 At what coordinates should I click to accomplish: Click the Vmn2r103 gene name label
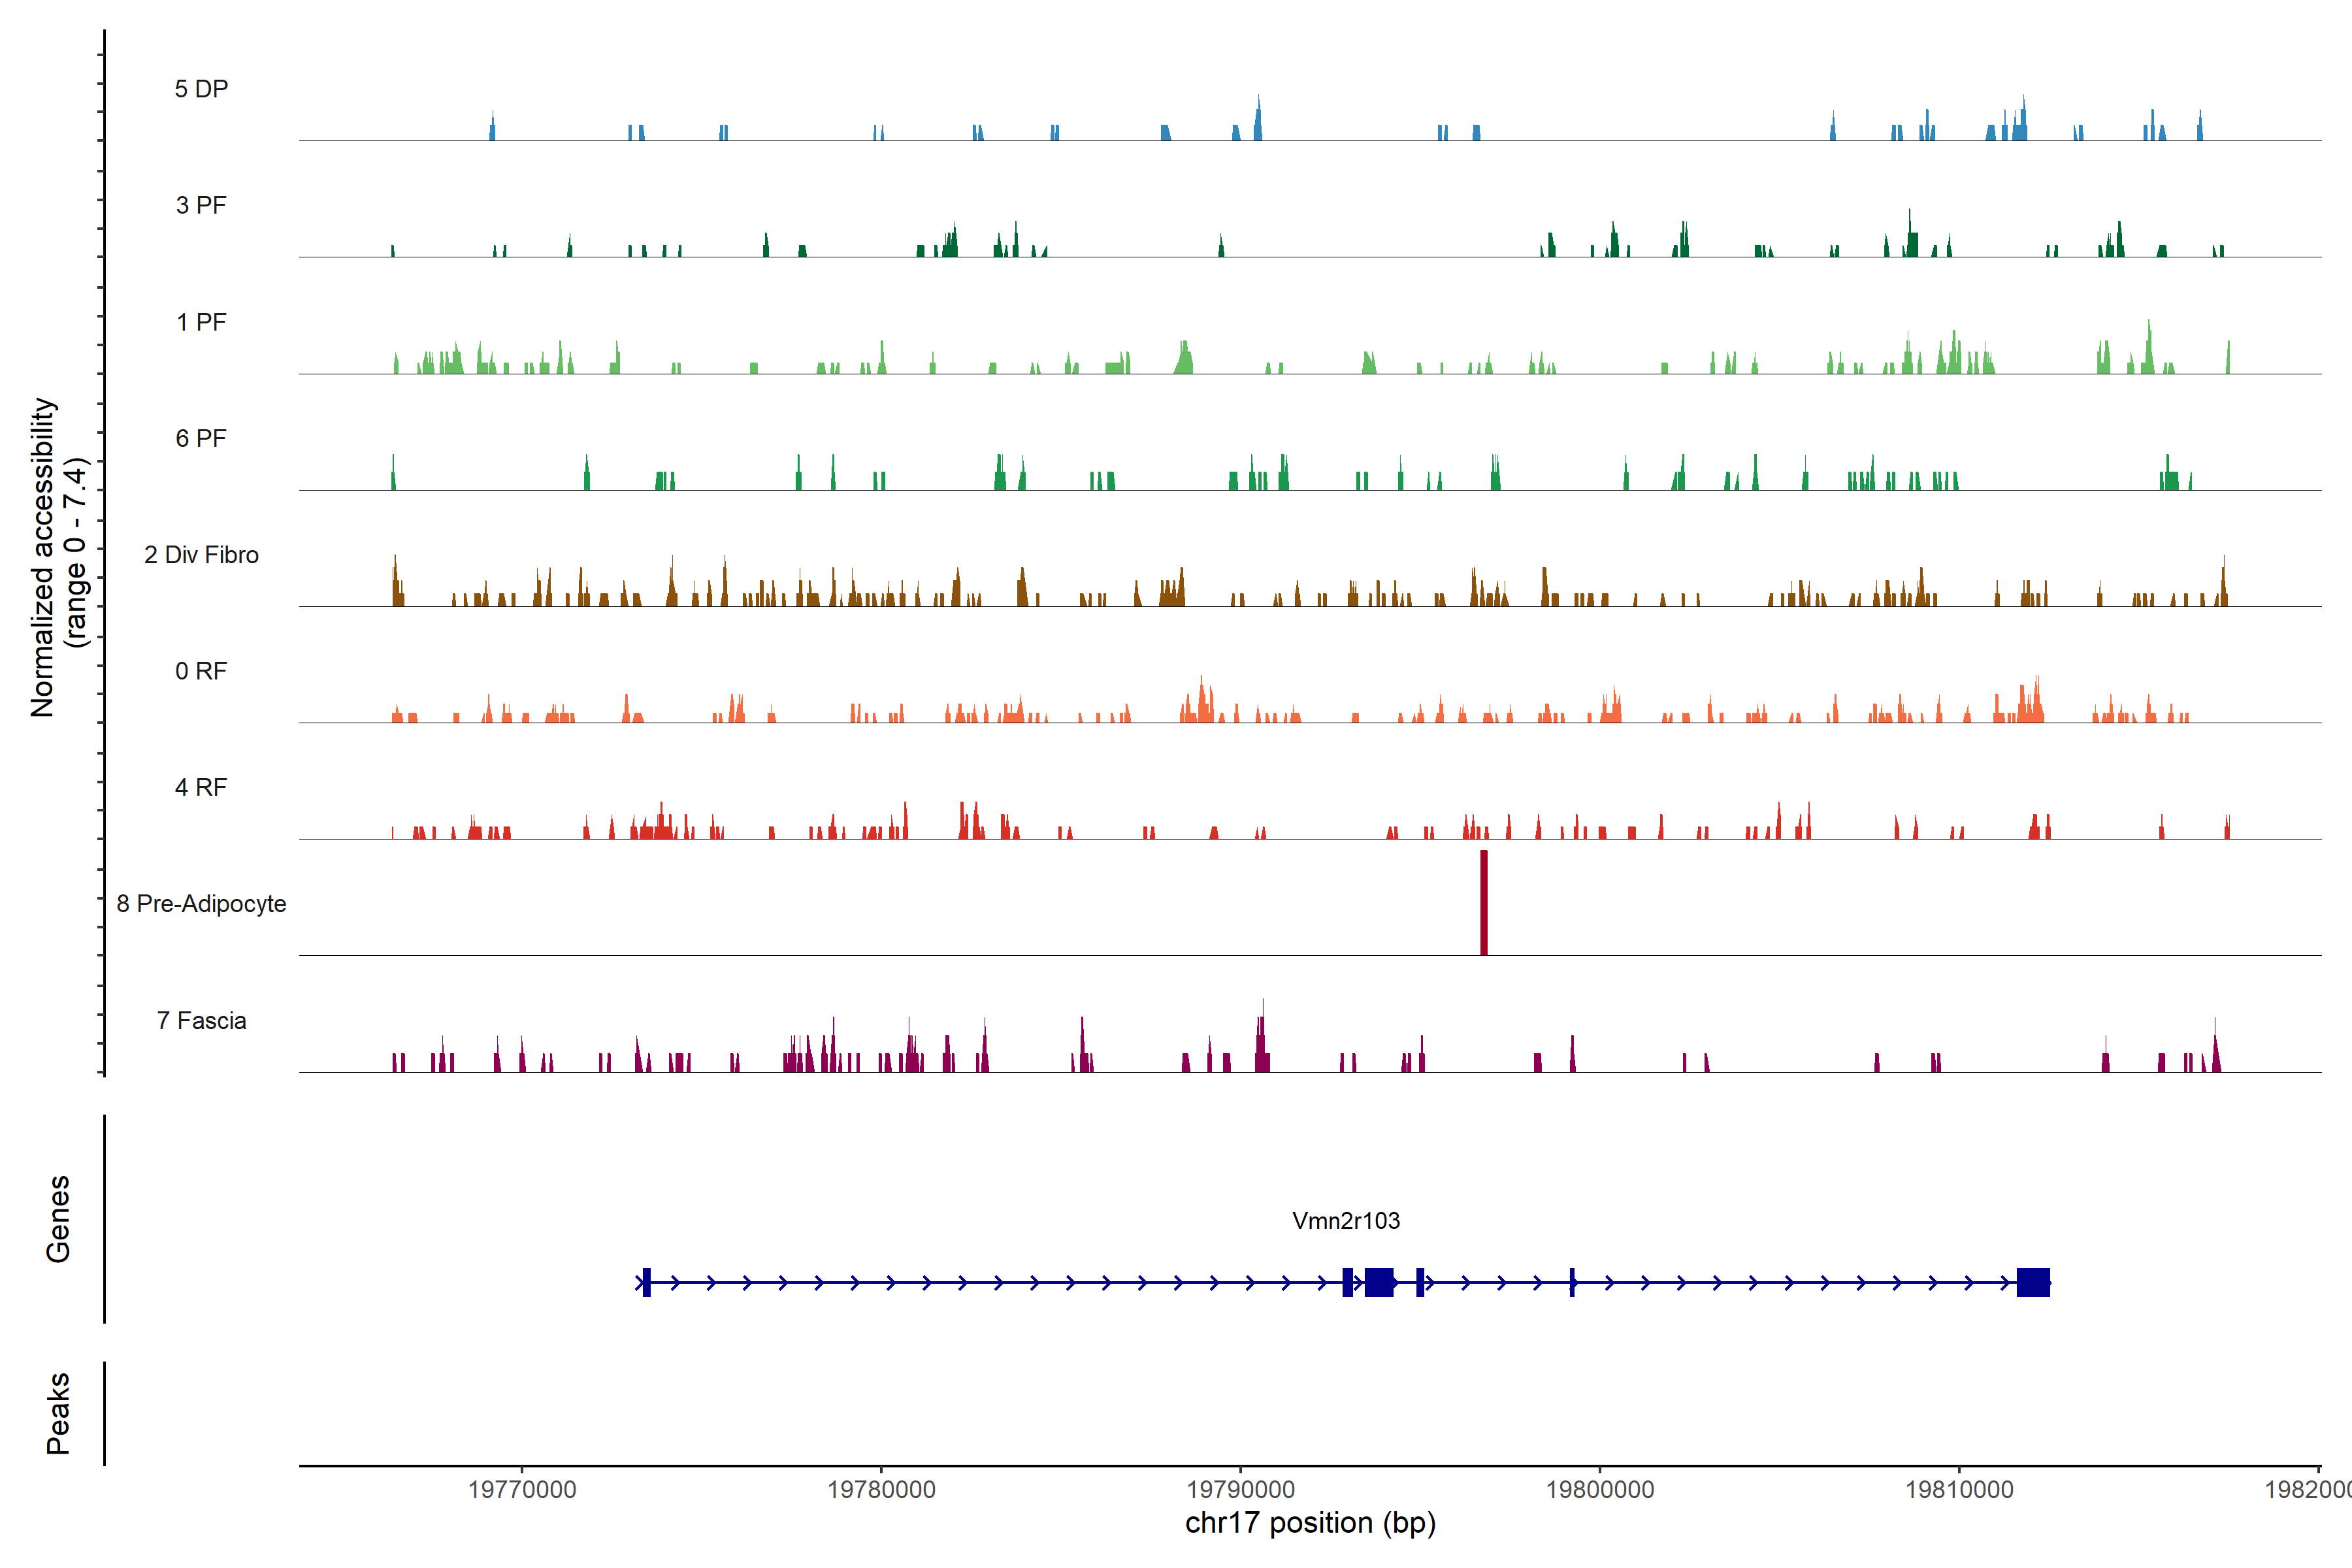click(x=1346, y=1221)
